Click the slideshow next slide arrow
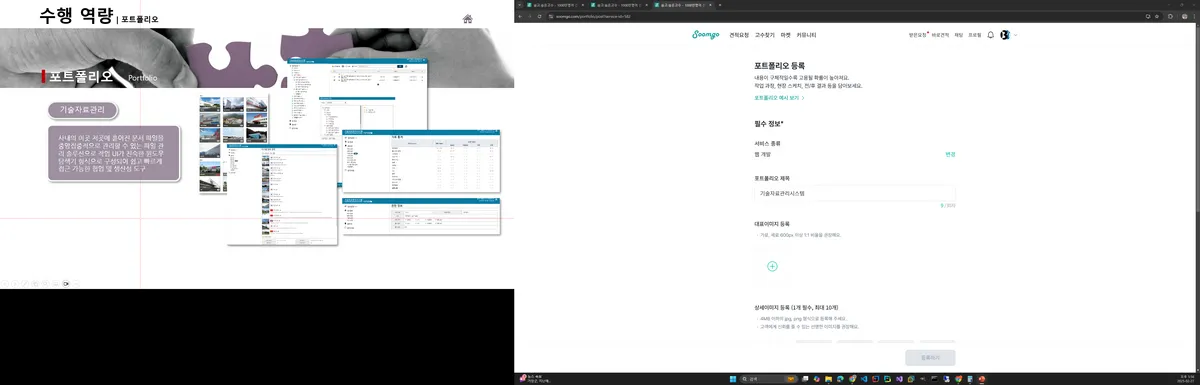Screen dimensions: 1200x385 click(16, 284)
